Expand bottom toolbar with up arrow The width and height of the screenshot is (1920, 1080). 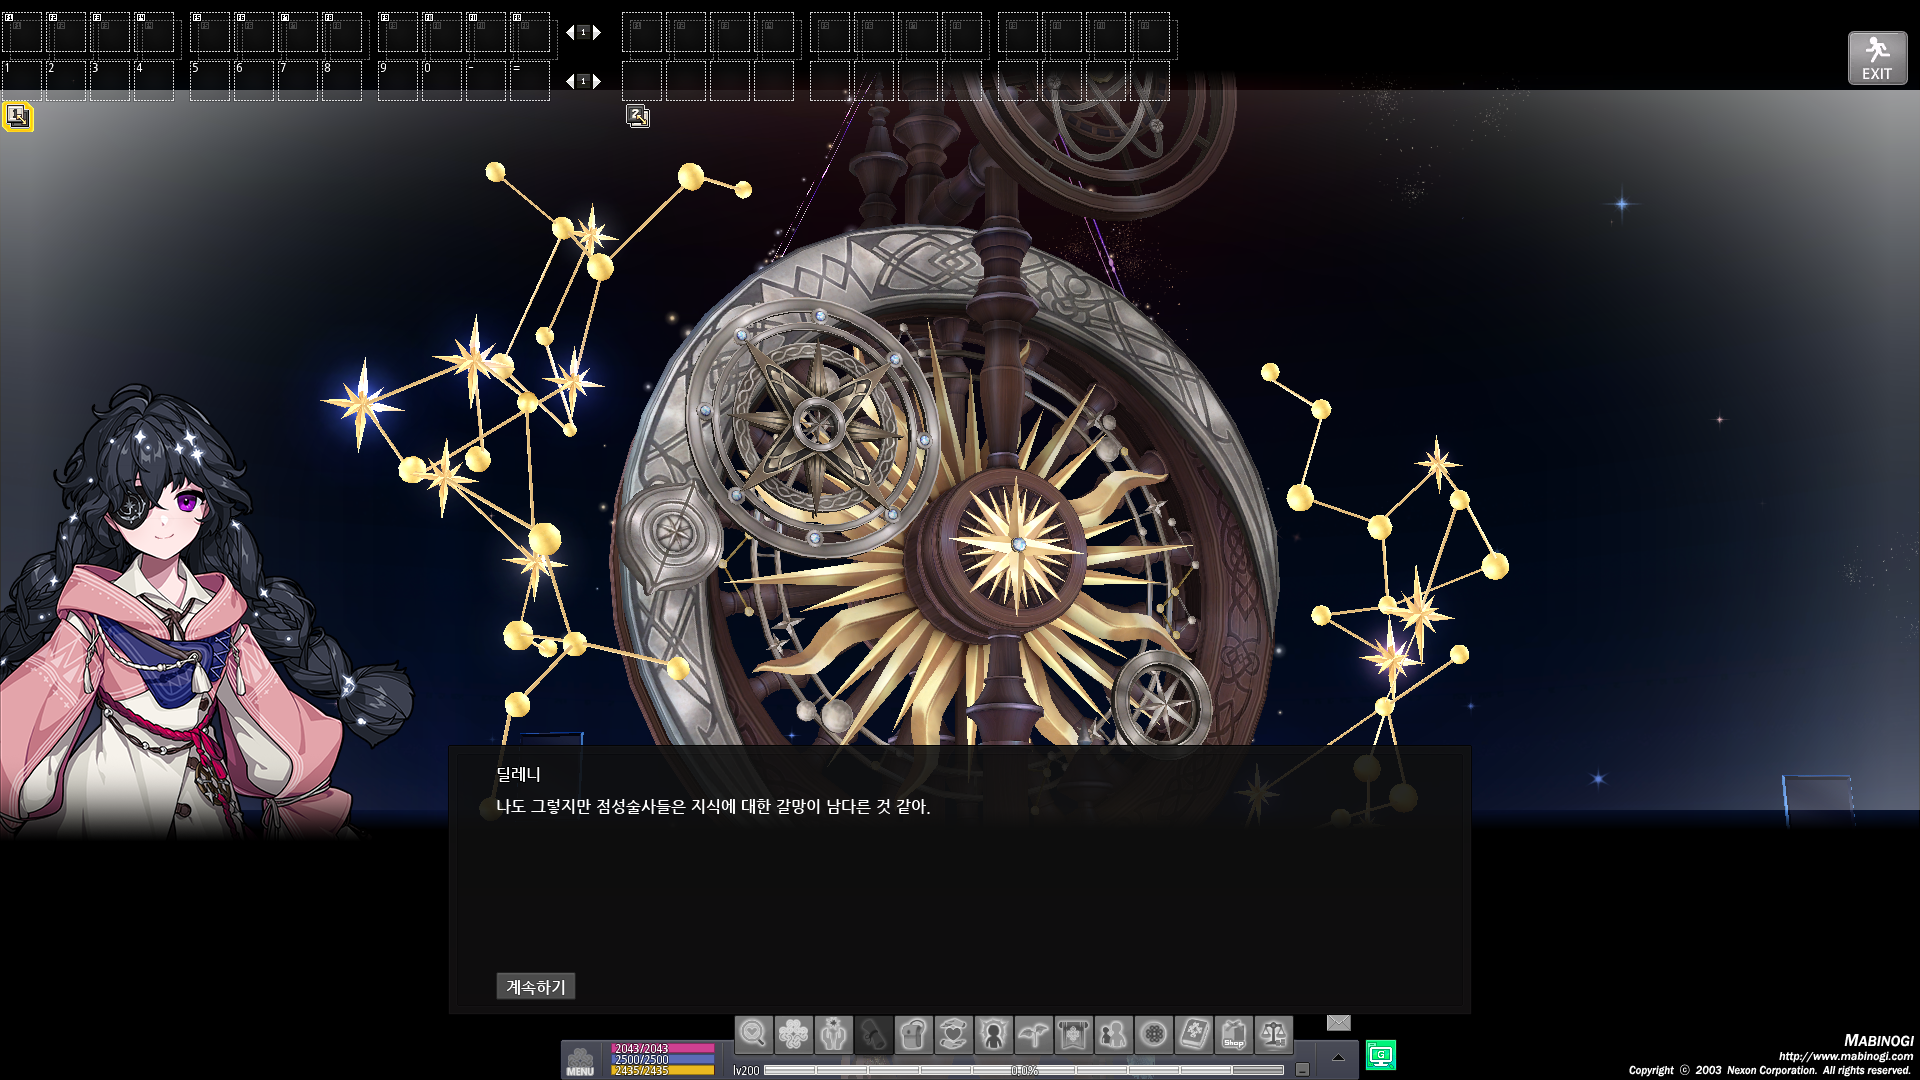coord(1338,1057)
